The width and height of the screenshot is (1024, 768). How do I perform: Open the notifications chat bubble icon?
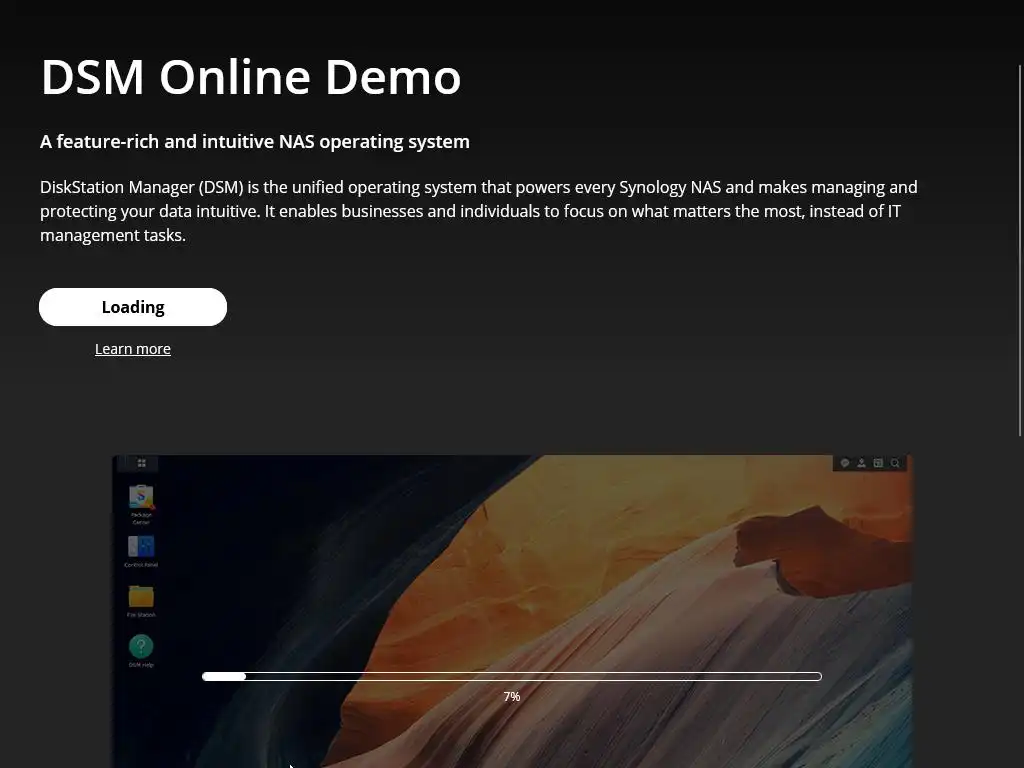[844, 463]
